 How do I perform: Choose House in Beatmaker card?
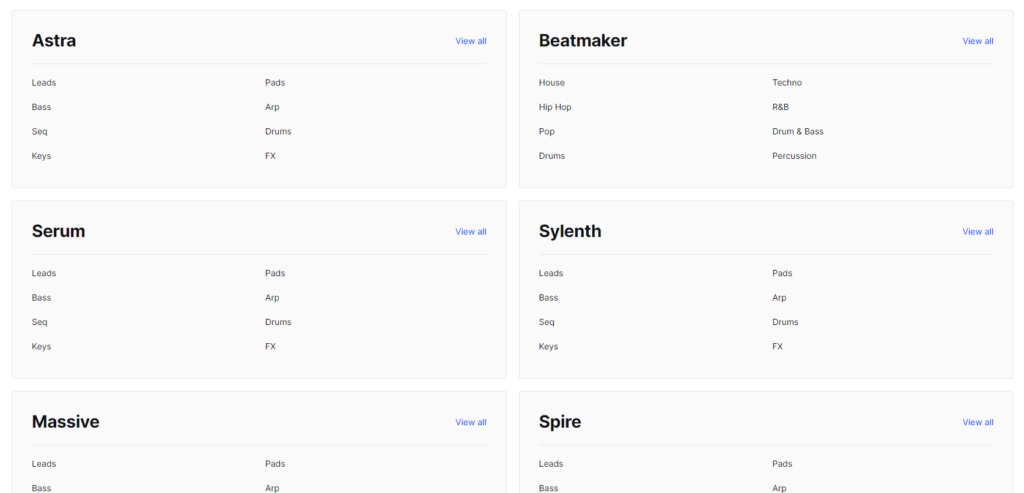[552, 83]
